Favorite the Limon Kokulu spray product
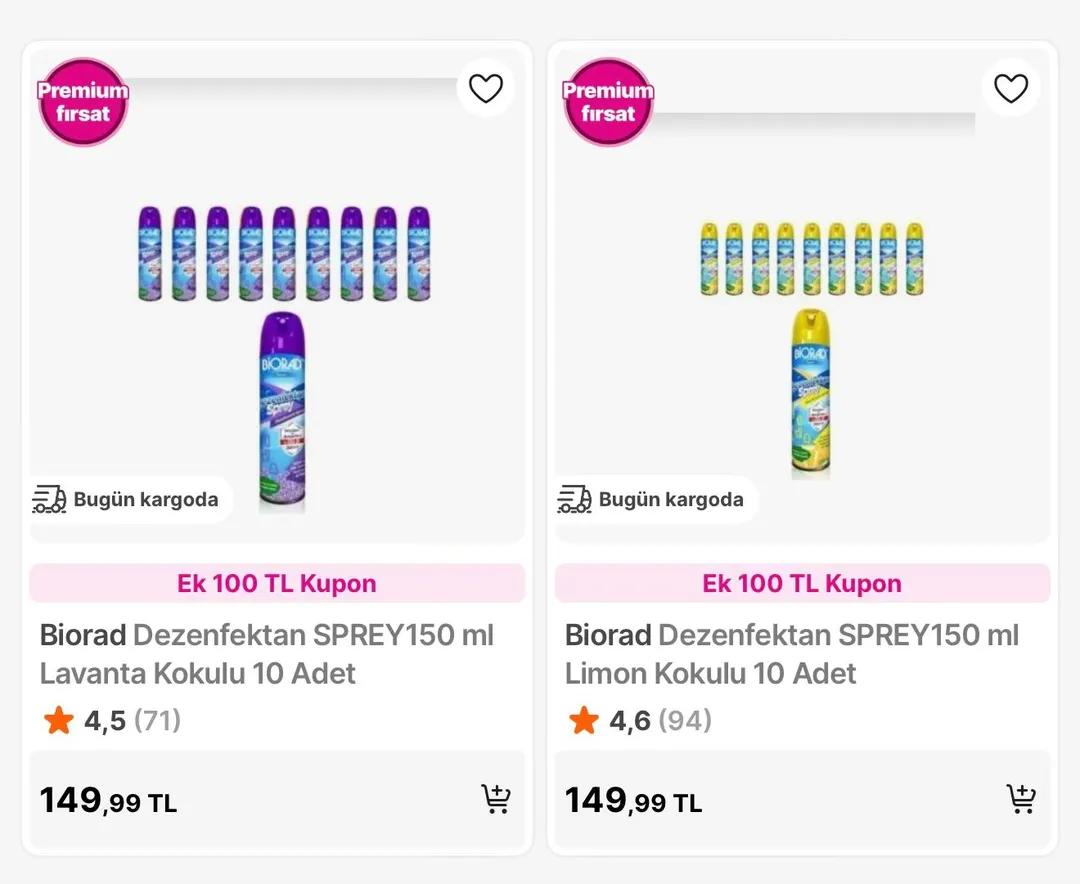This screenshot has width=1080, height=884. pyautogui.click(x=1011, y=89)
